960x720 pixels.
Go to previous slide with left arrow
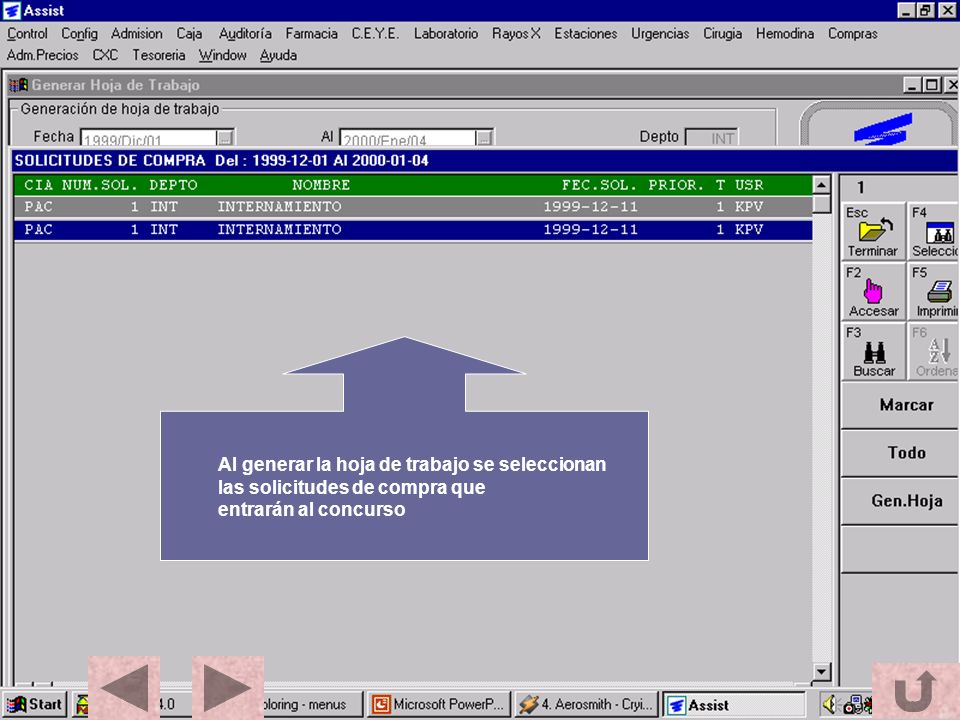pos(124,688)
